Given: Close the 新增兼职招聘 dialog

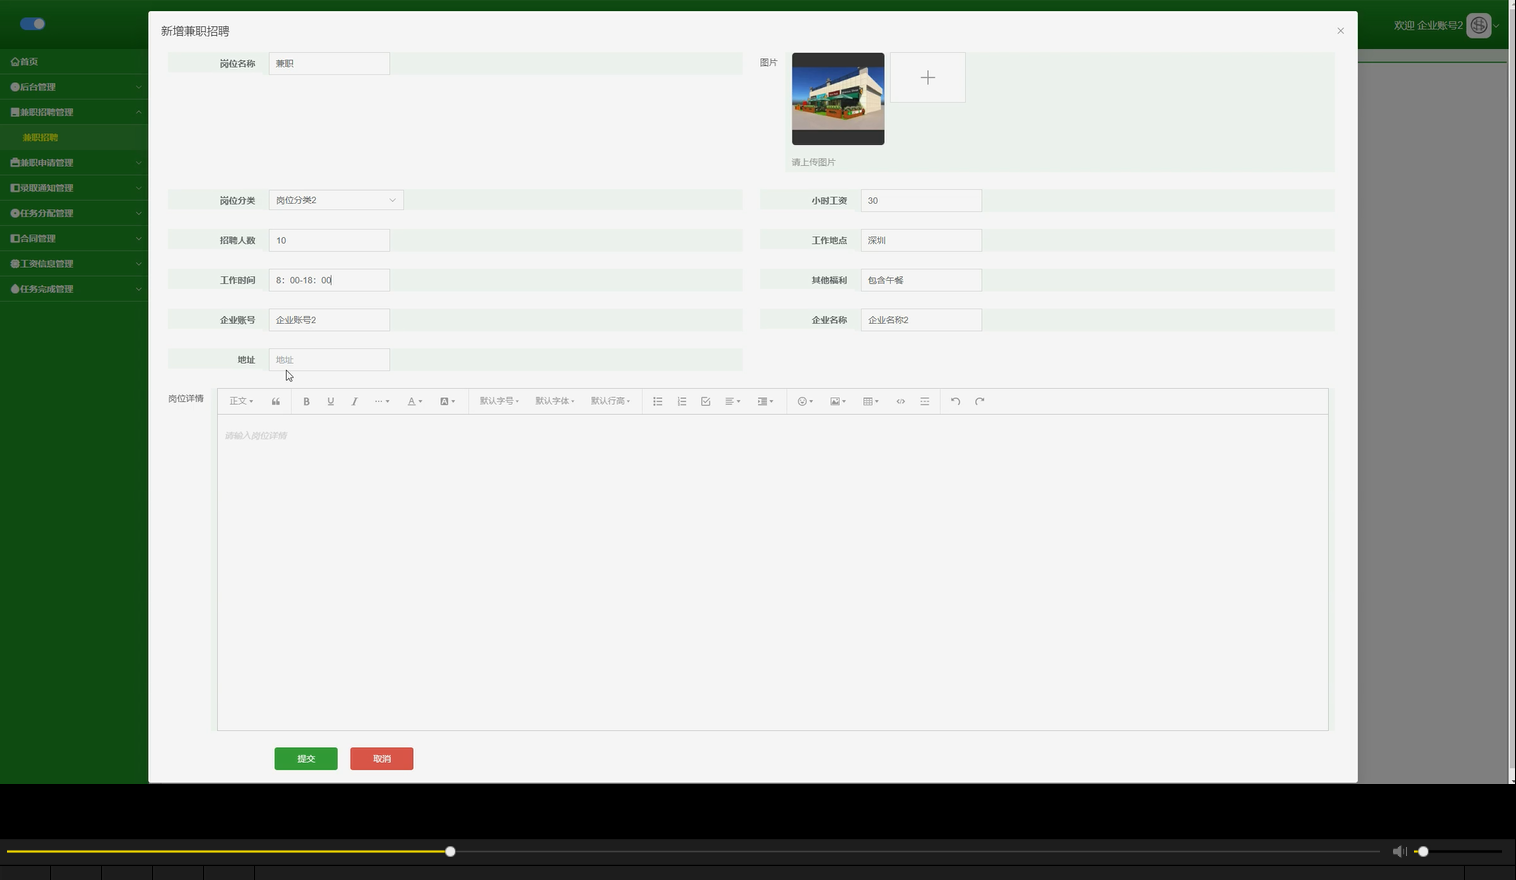Looking at the screenshot, I should coord(1341,31).
